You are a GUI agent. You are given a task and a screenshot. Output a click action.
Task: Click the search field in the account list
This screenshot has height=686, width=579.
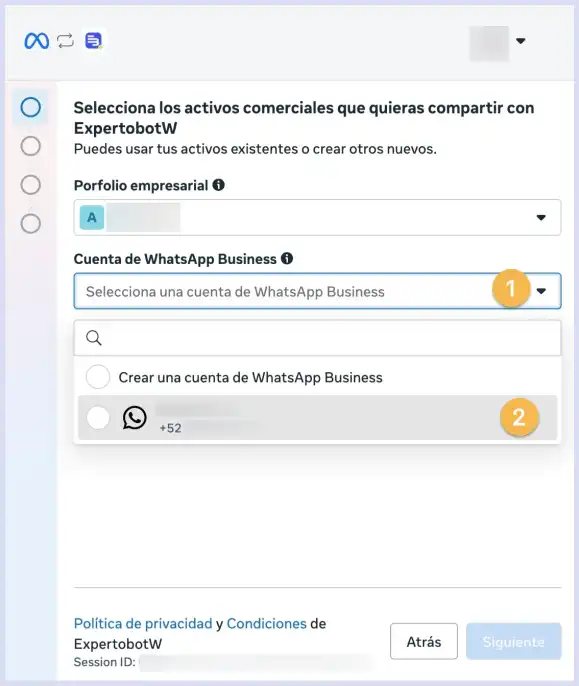coord(317,338)
